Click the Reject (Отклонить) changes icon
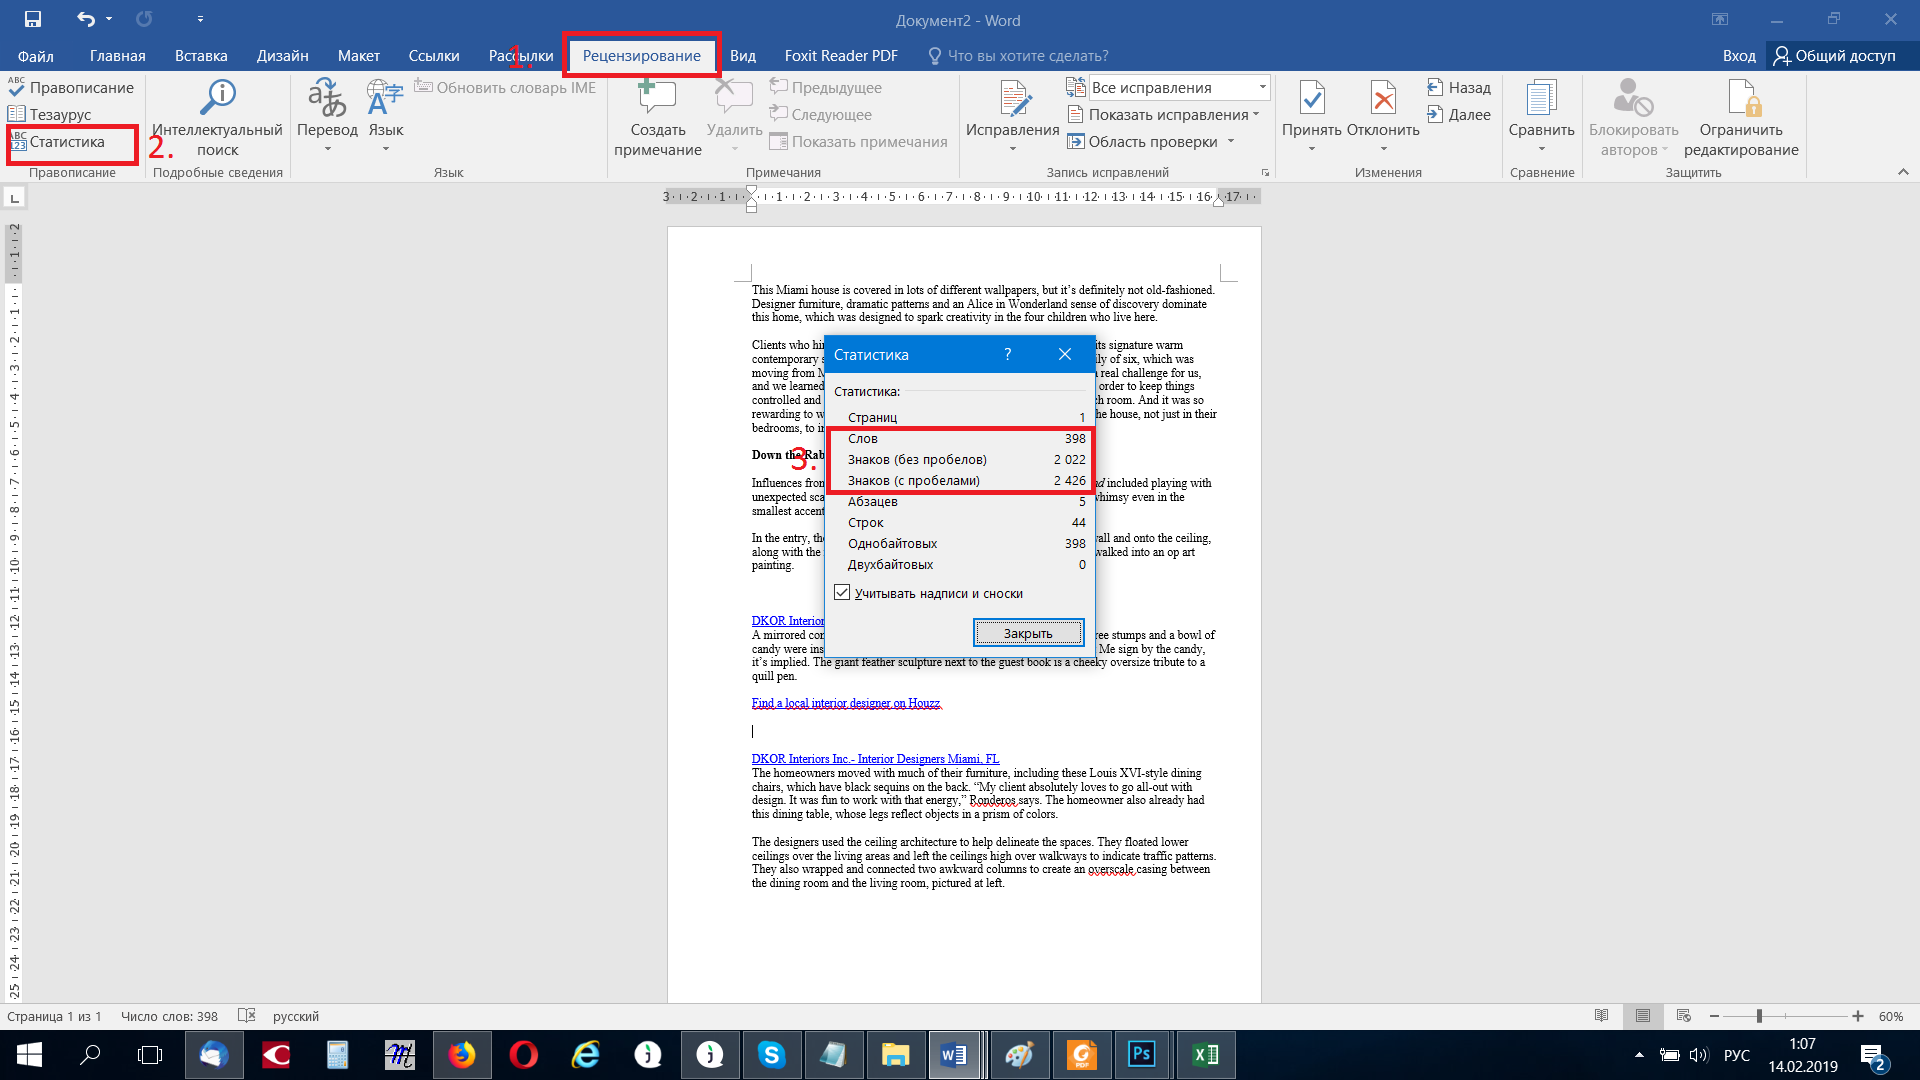Screen dimensions: 1920x1080 (1383, 98)
